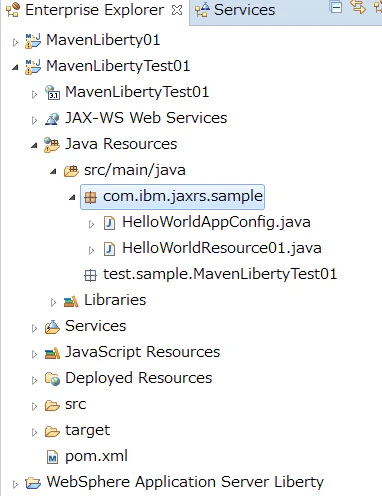
Task: Collapse the MavenLibertyTest01 project
Action: [15, 68]
